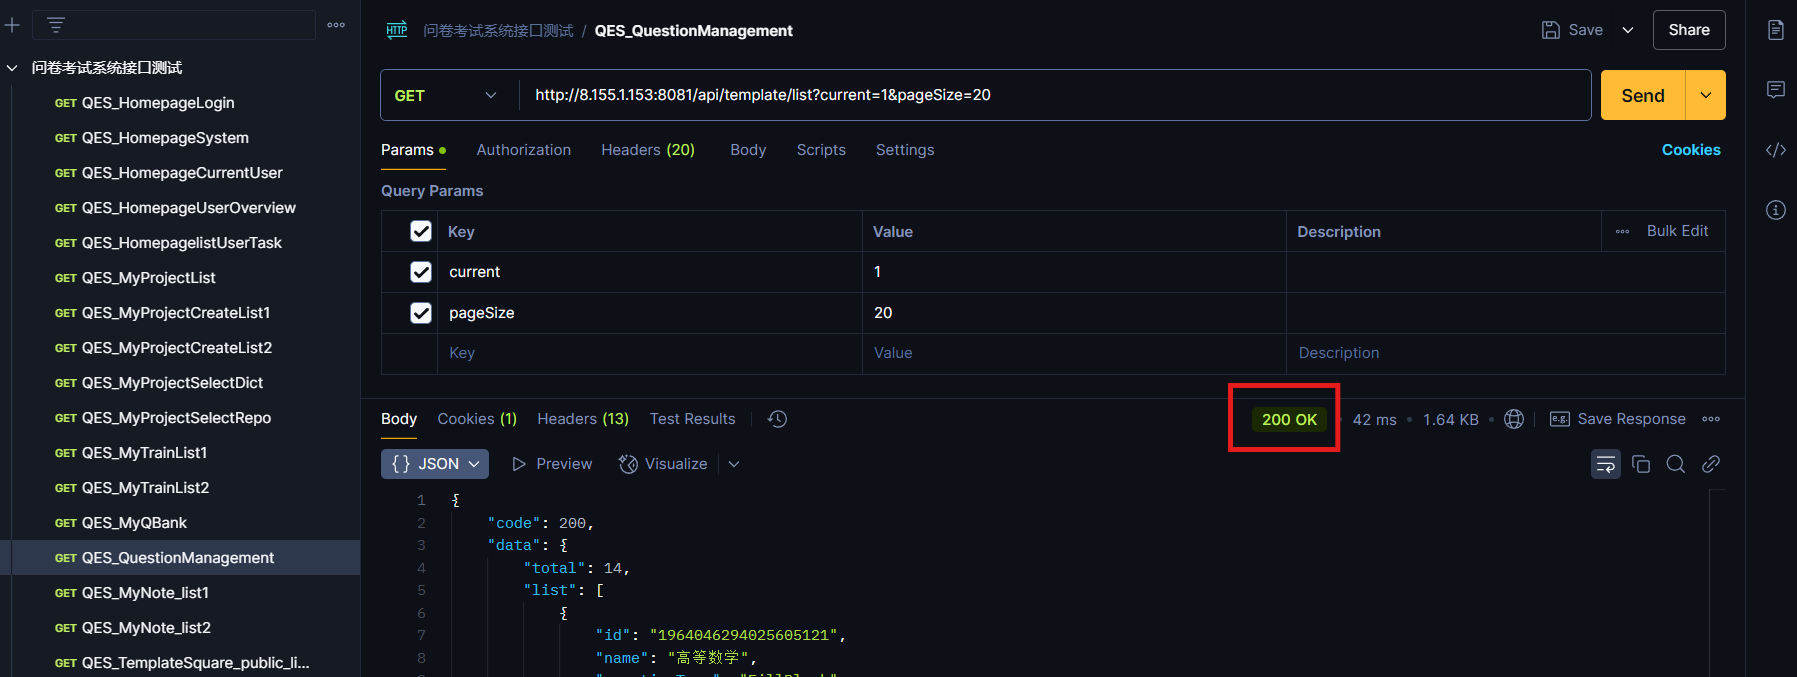Switch to the Scripts tab
This screenshot has height=677, width=1797.
point(821,150)
